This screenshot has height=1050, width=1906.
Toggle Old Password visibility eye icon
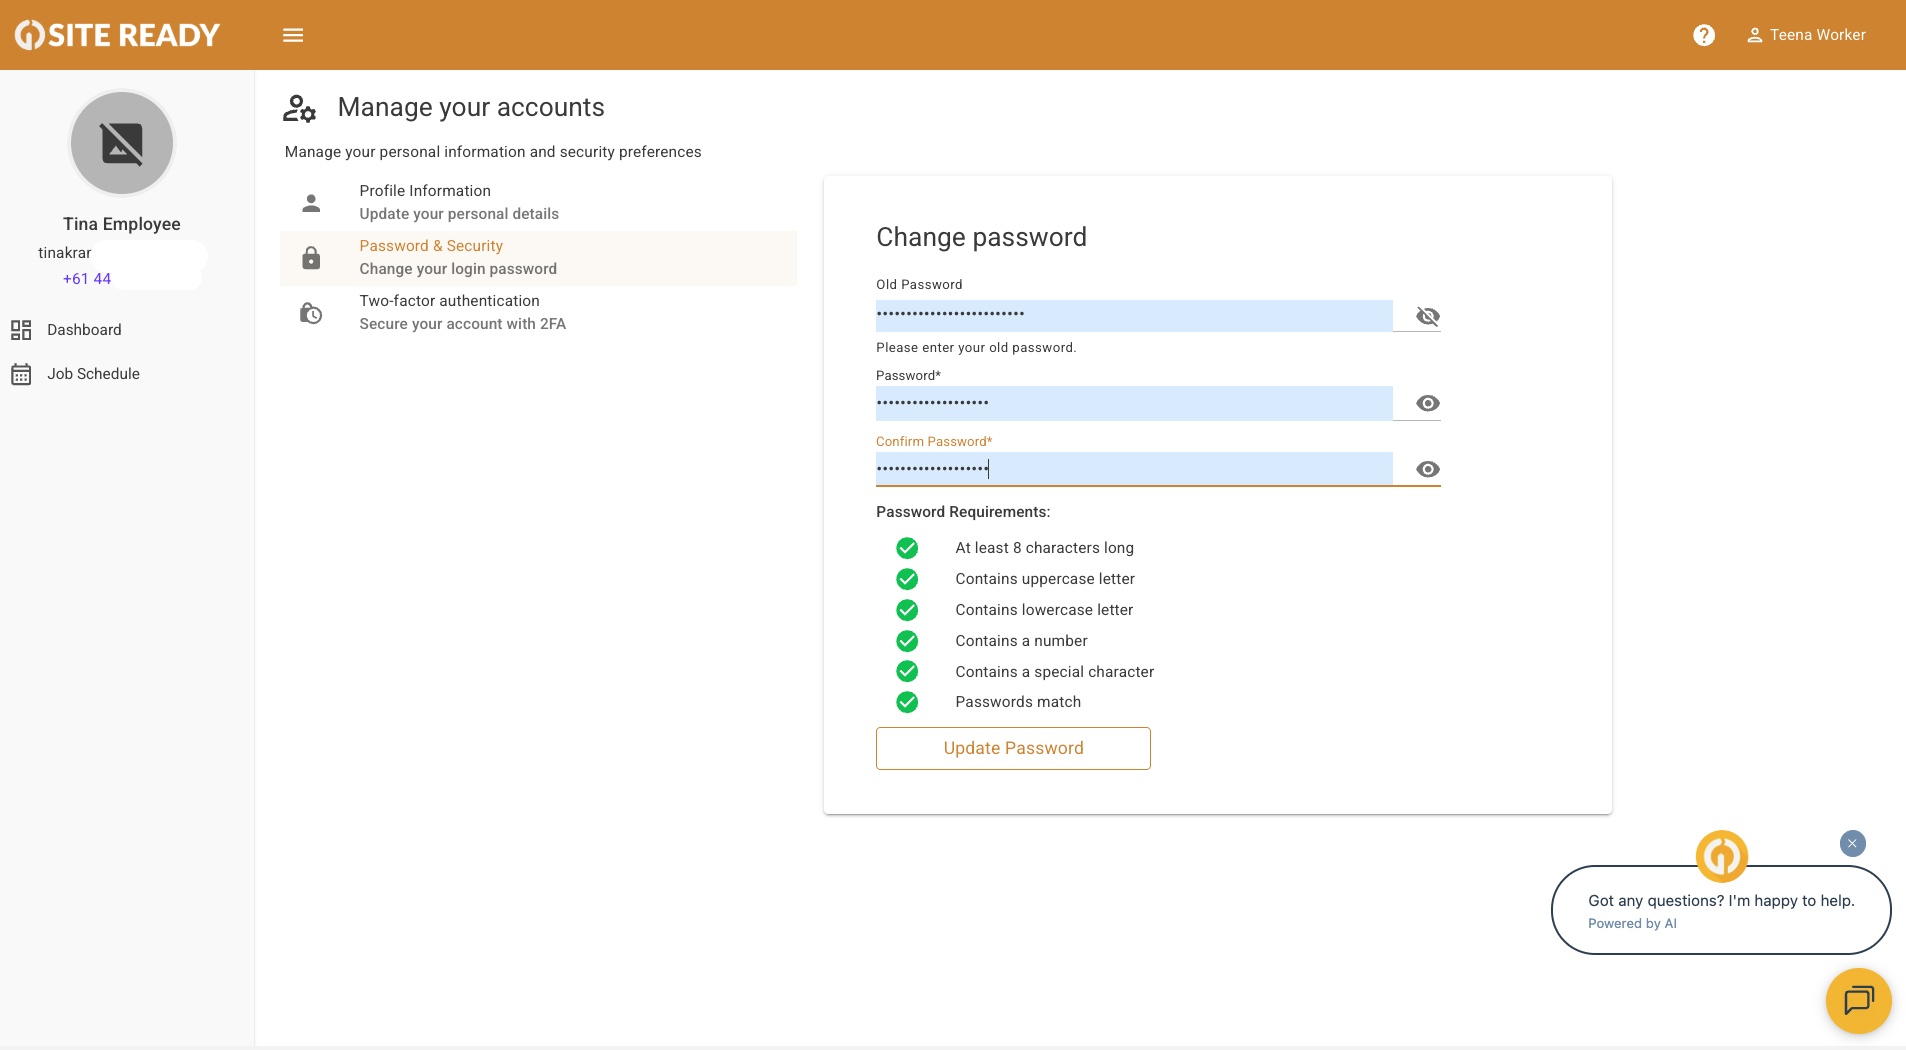[1427, 316]
